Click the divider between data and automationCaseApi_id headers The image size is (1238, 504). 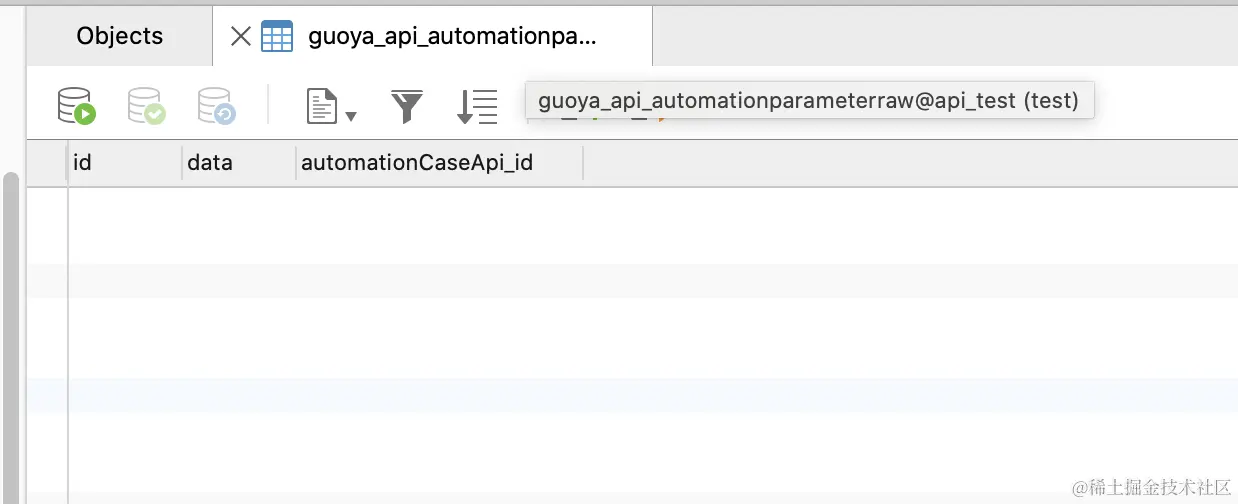coord(296,162)
